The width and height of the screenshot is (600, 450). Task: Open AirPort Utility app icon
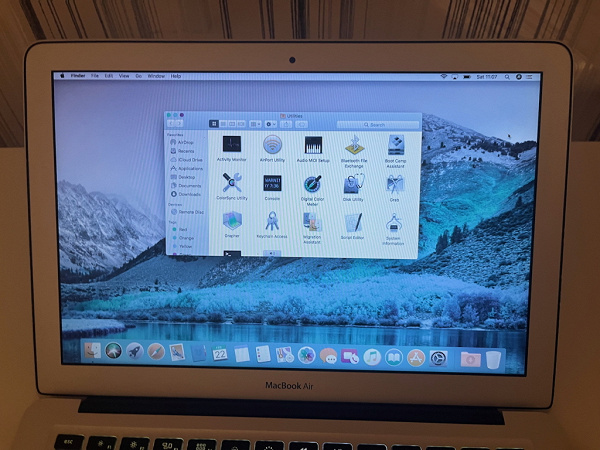pos(272,145)
